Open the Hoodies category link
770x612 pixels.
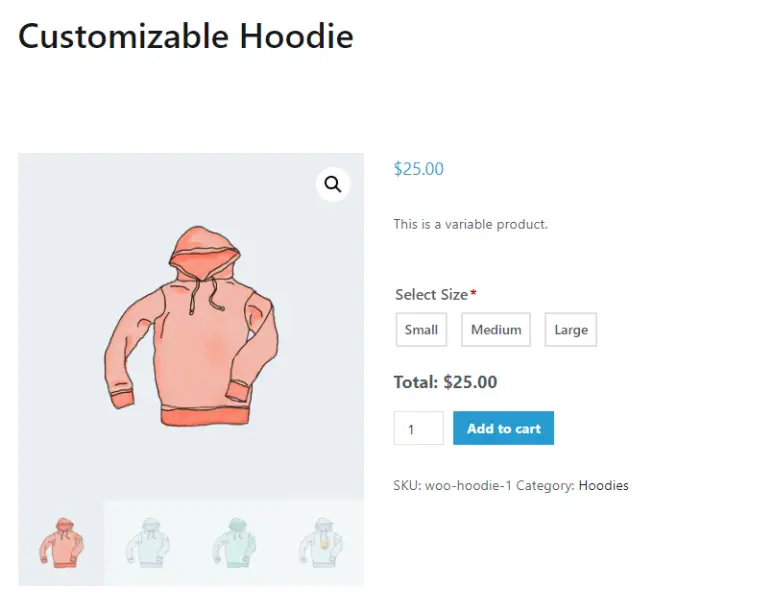[604, 485]
